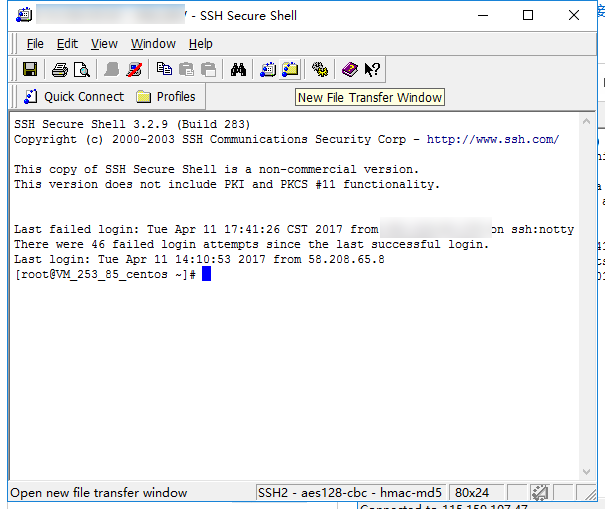Open the View menu
Viewport: 605px width, 509px height.
point(104,44)
